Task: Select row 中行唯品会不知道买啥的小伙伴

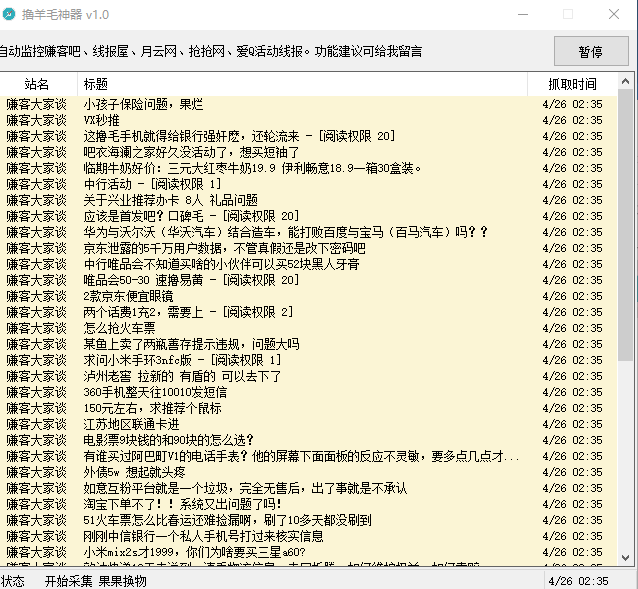Action: pyautogui.click(x=308, y=264)
